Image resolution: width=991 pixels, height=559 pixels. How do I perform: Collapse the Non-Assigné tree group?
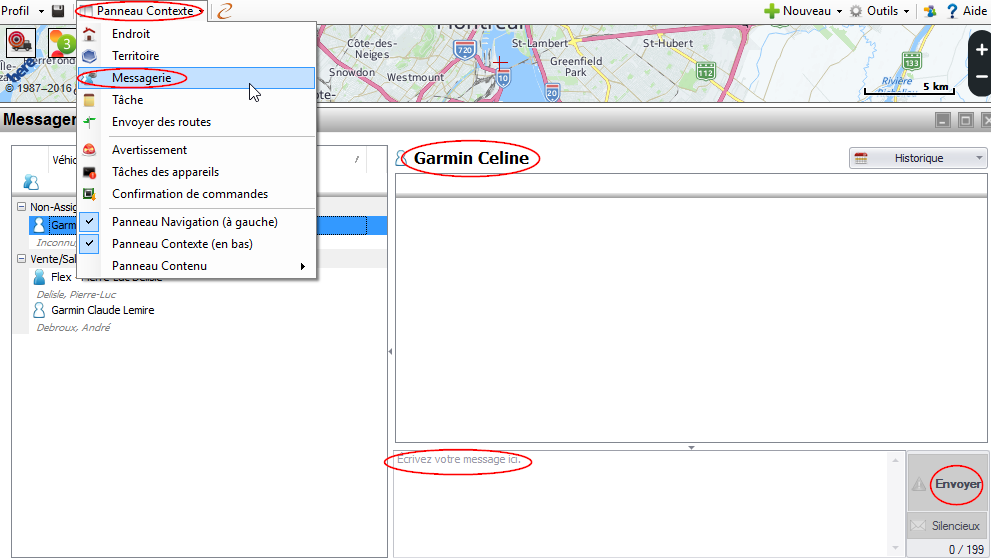click(x=22, y=207)
